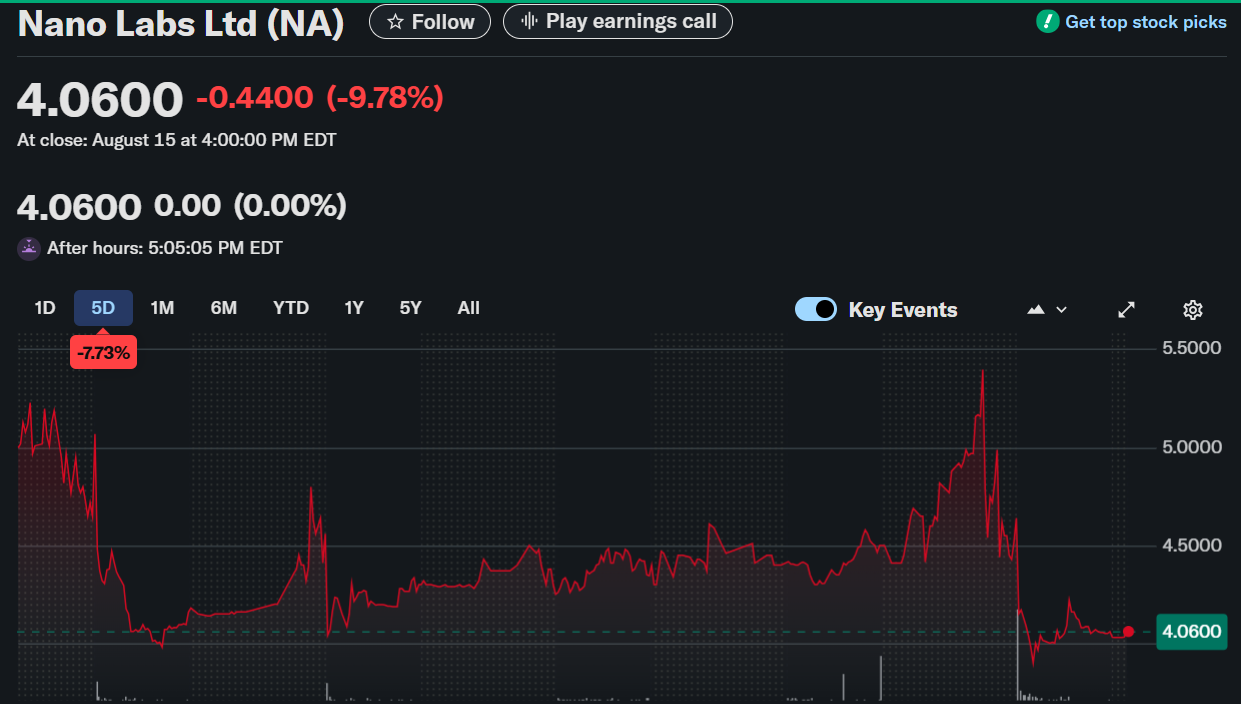Screen dimensions: 1241x704
Task: Click the 4.5000 y-axis label
Action: [1192, 546]
